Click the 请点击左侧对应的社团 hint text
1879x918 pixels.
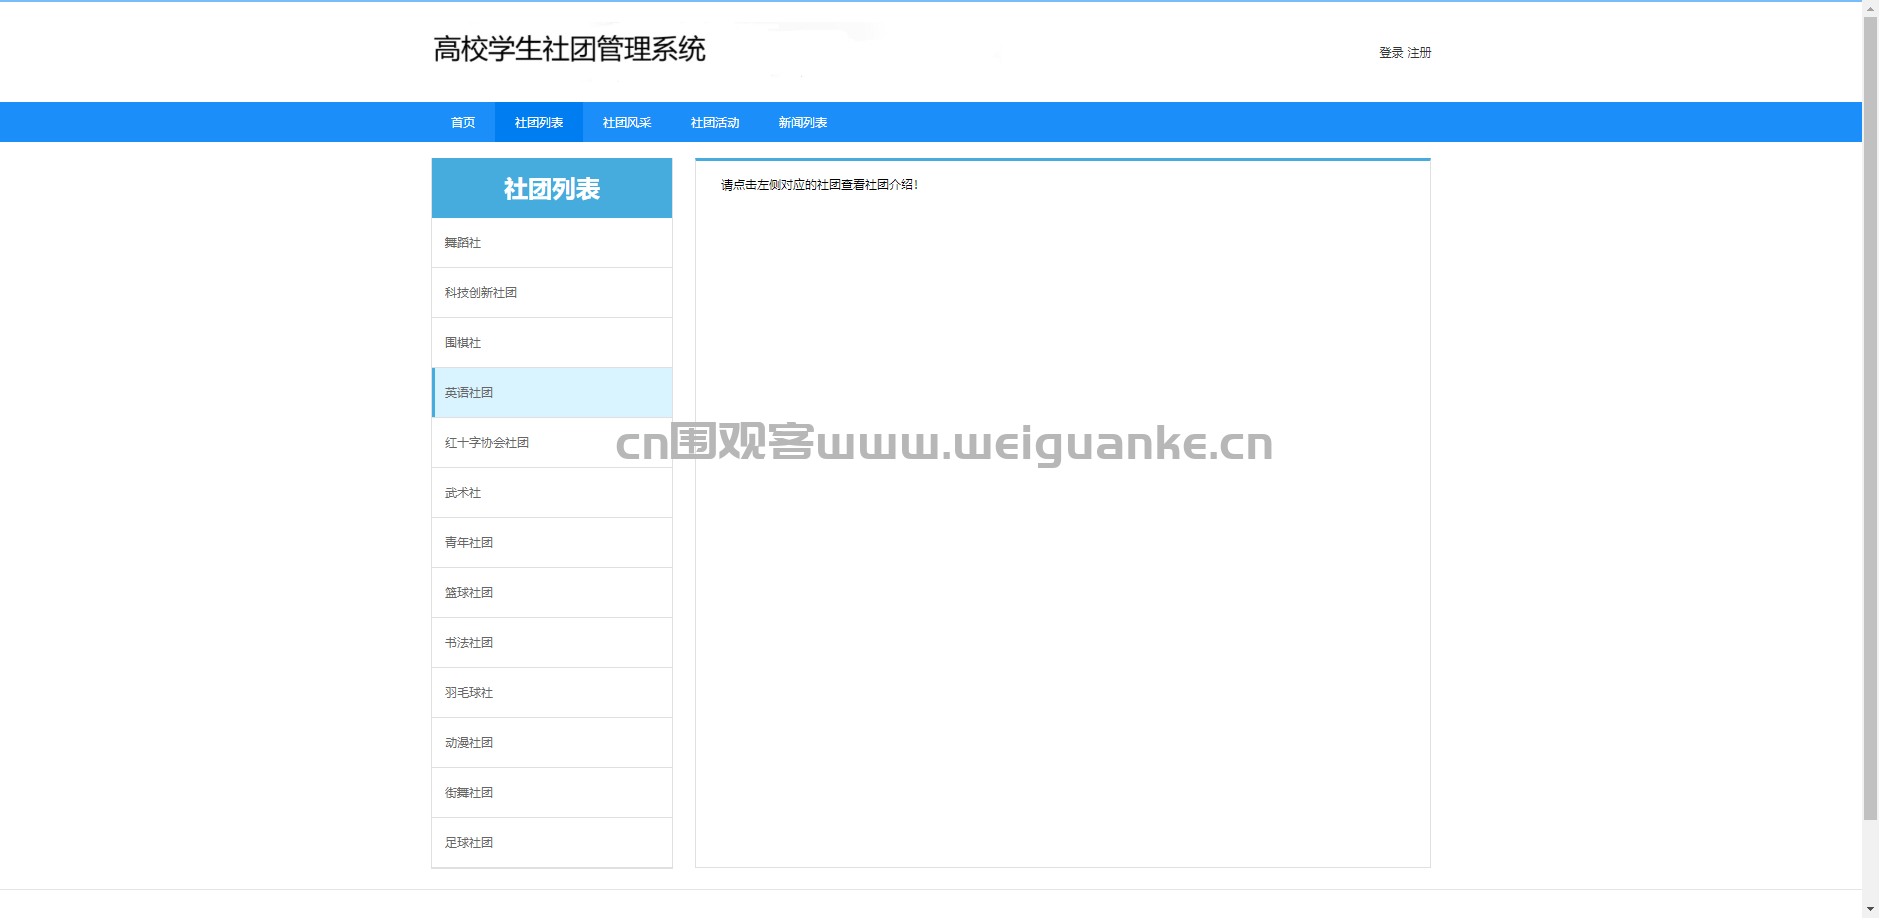819,185
